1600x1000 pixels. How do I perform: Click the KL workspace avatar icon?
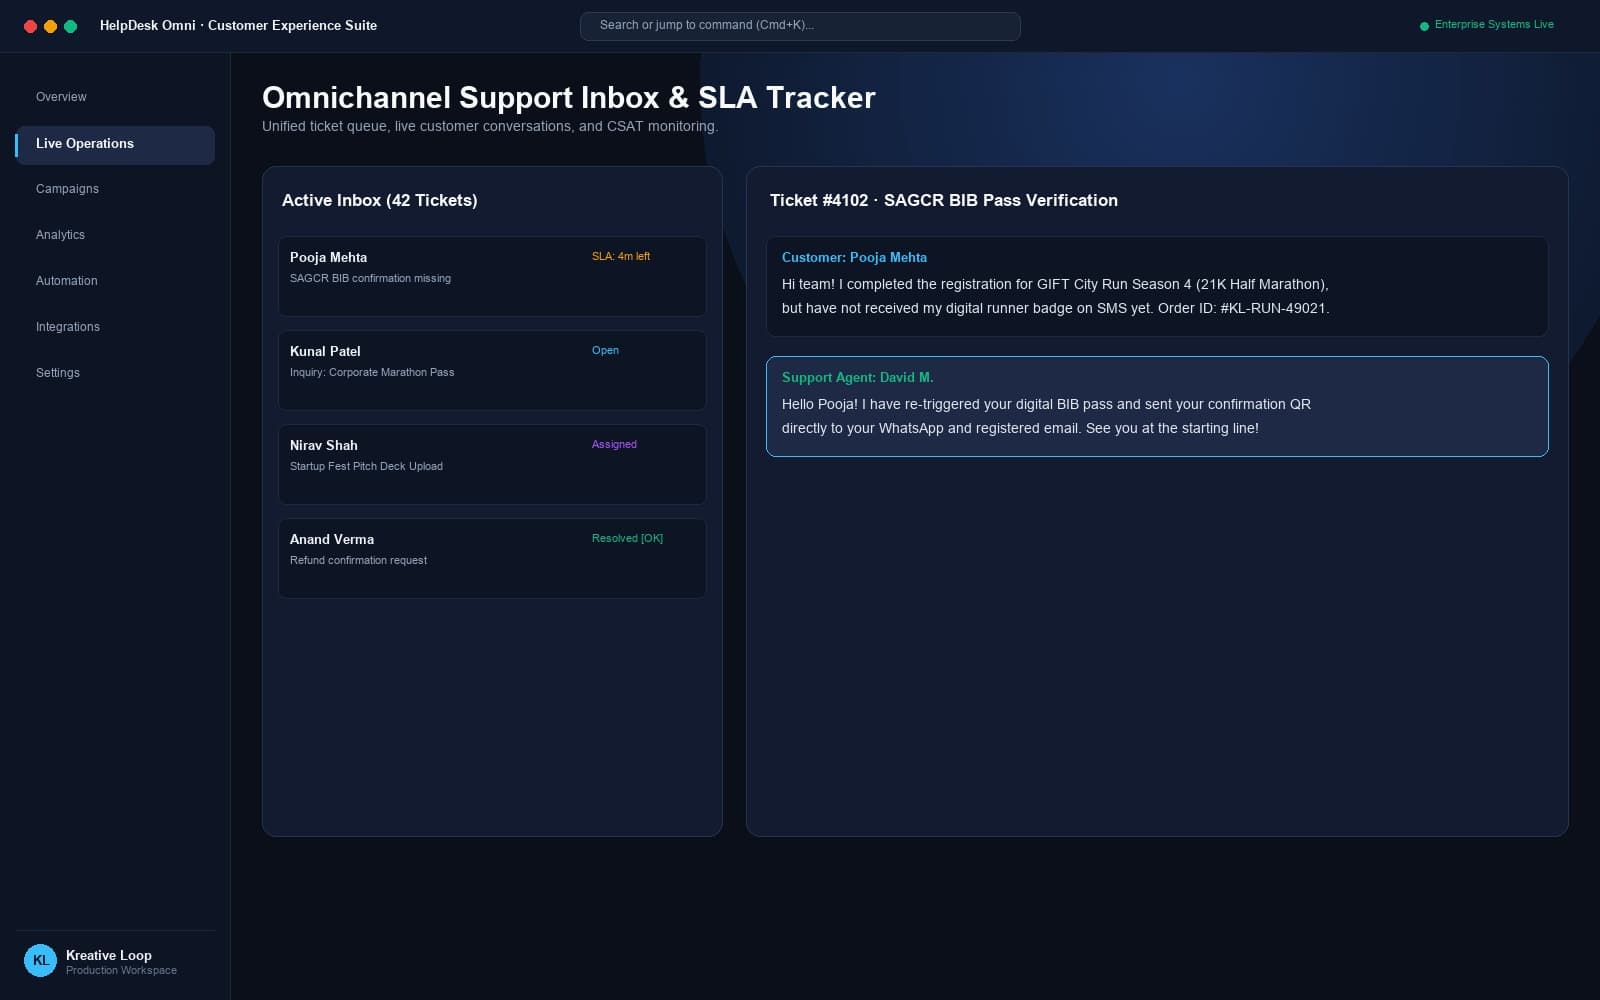click(40, 960)
